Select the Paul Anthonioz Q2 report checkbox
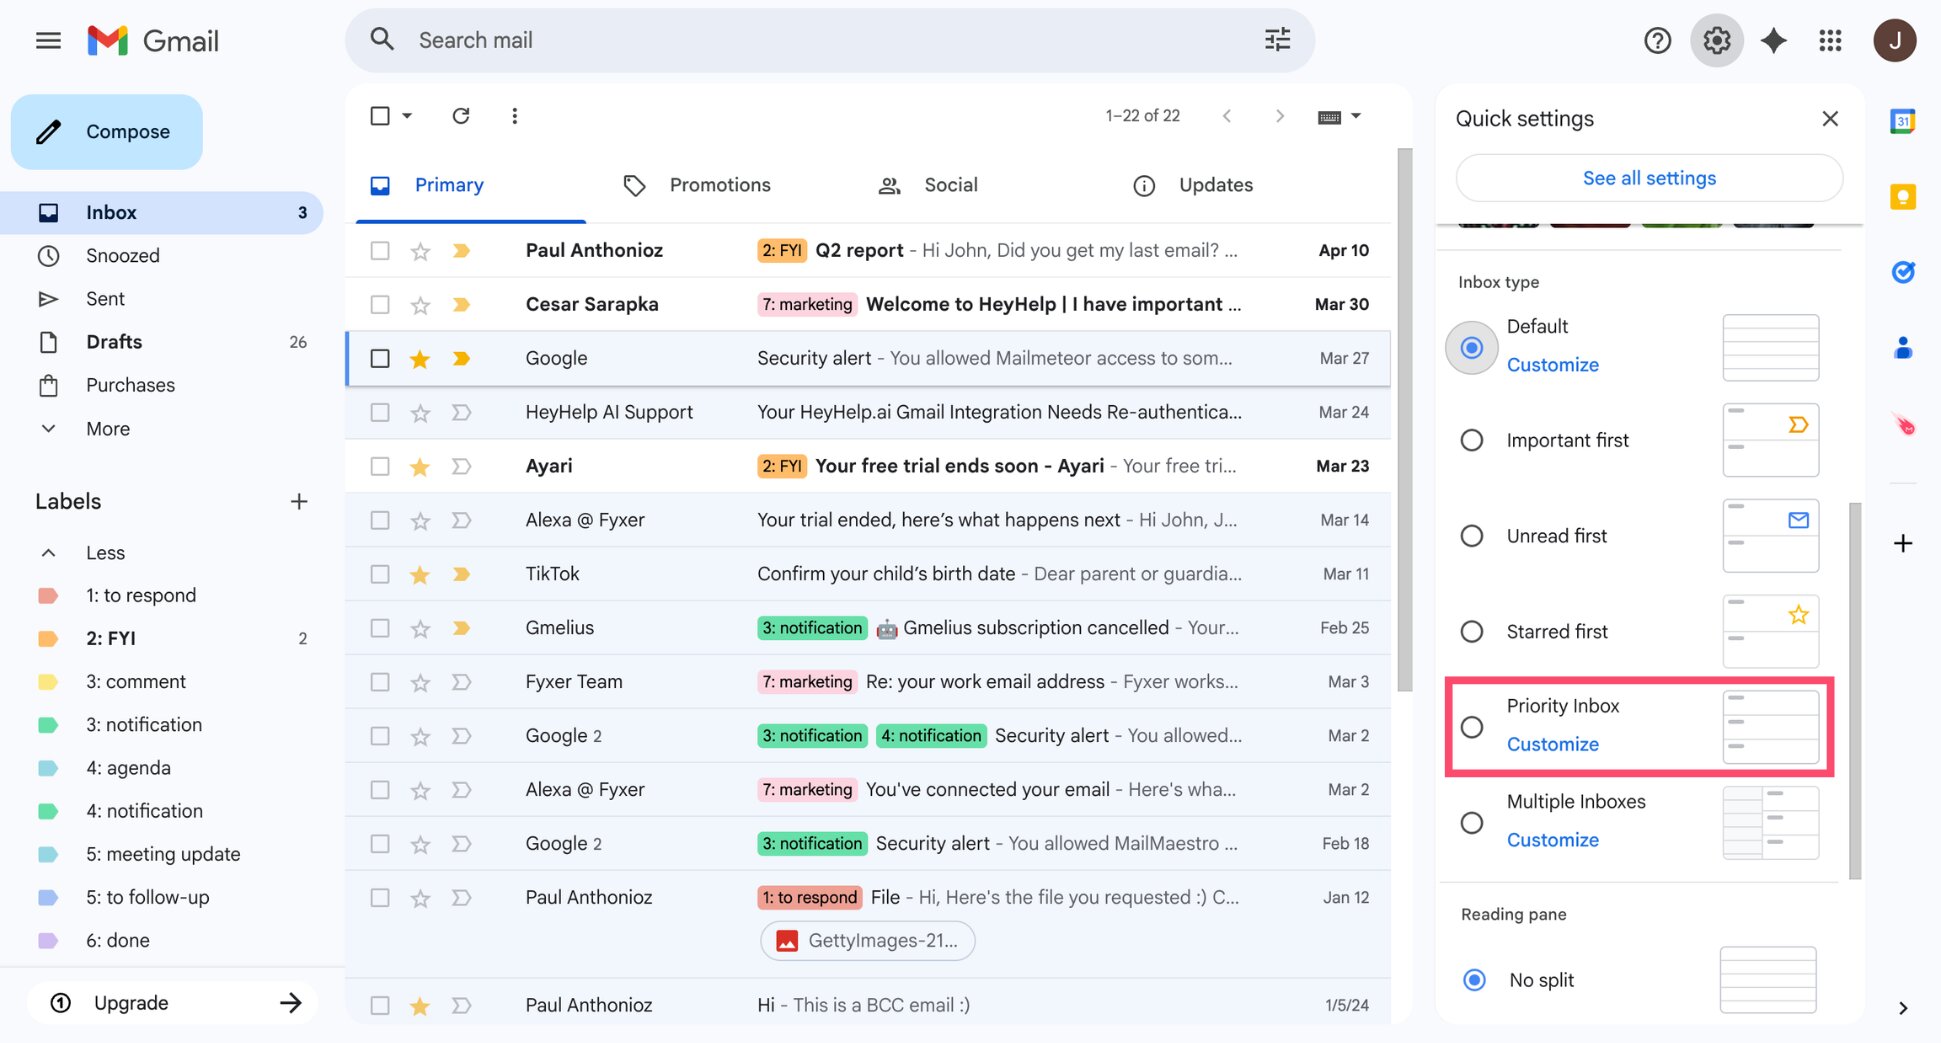The width and height of the screenshot is (1941, 1043). pos(380,251)
